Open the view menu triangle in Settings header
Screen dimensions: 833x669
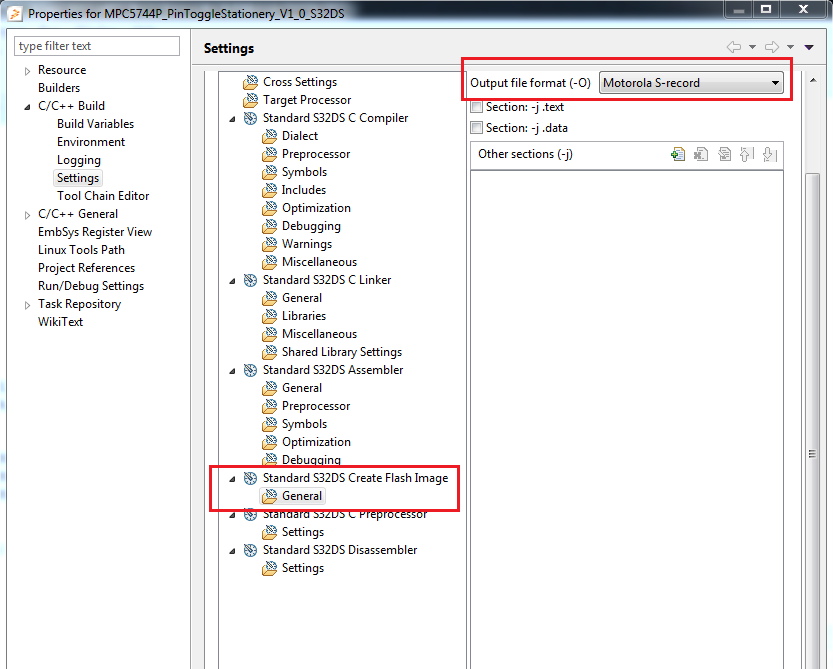point(809,47)
